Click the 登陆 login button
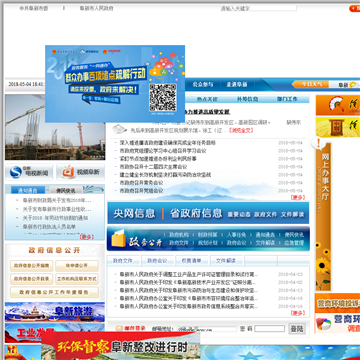This screenshot has width=360, height=360. pos(296,329)
